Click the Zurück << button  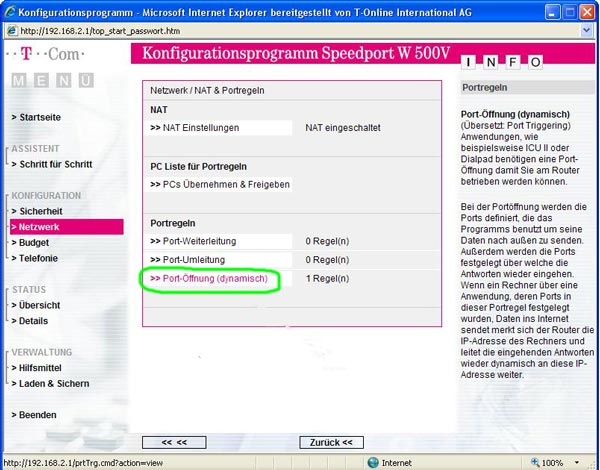tap(331, 442)
